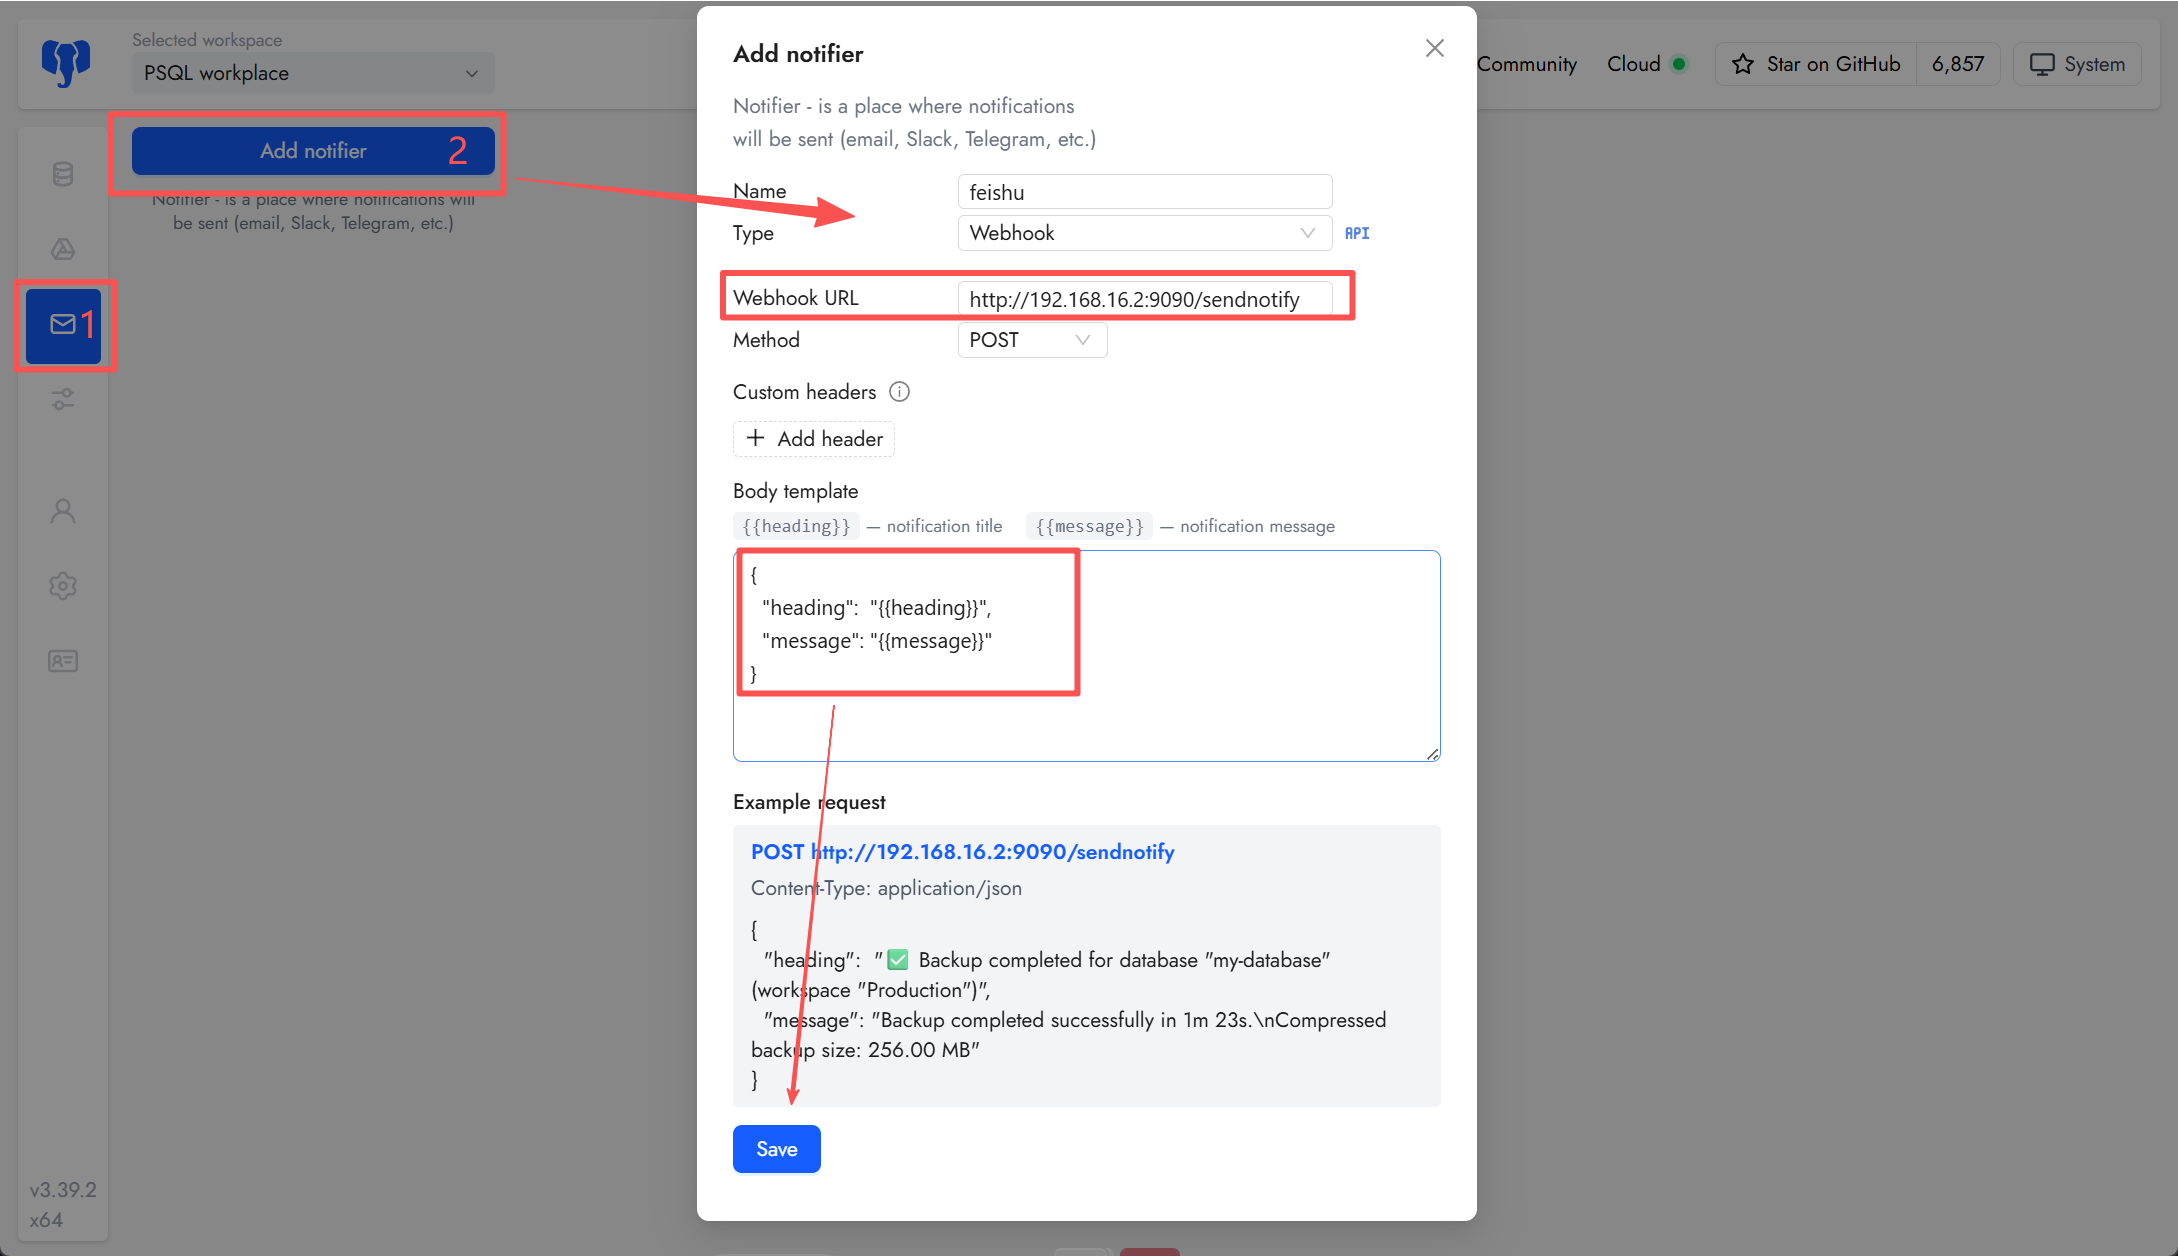Click the POST example request URL

[962, 852]
